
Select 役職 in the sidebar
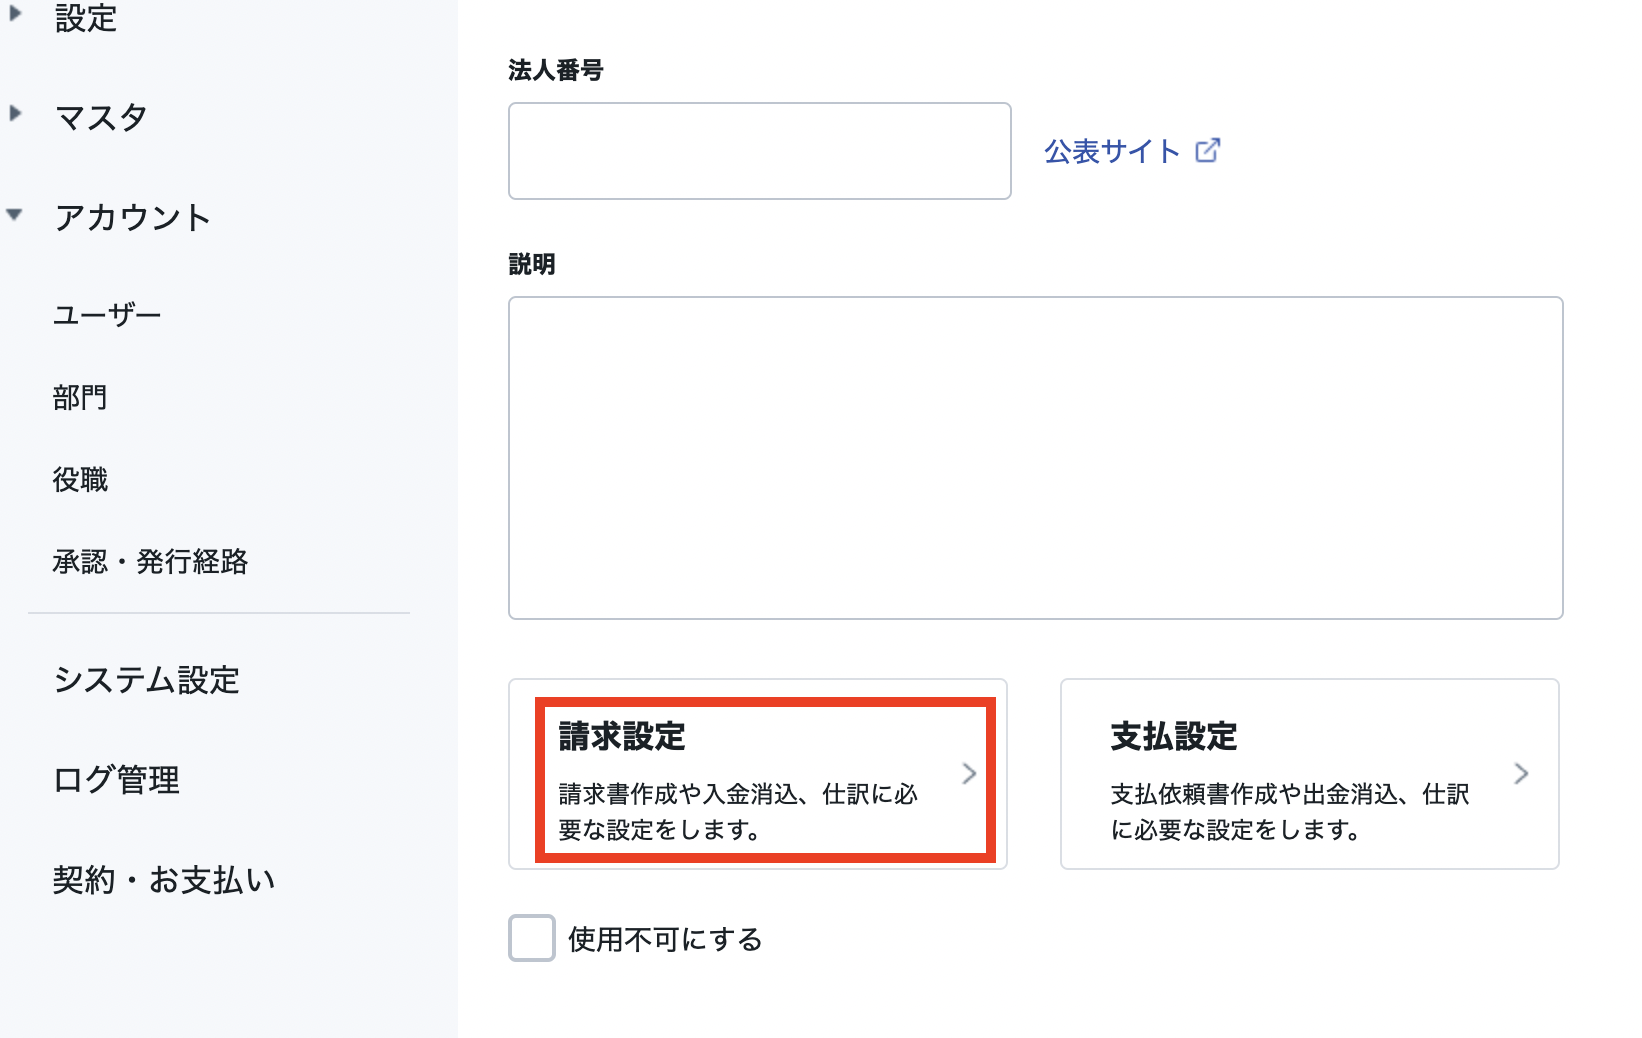point(80,479)
